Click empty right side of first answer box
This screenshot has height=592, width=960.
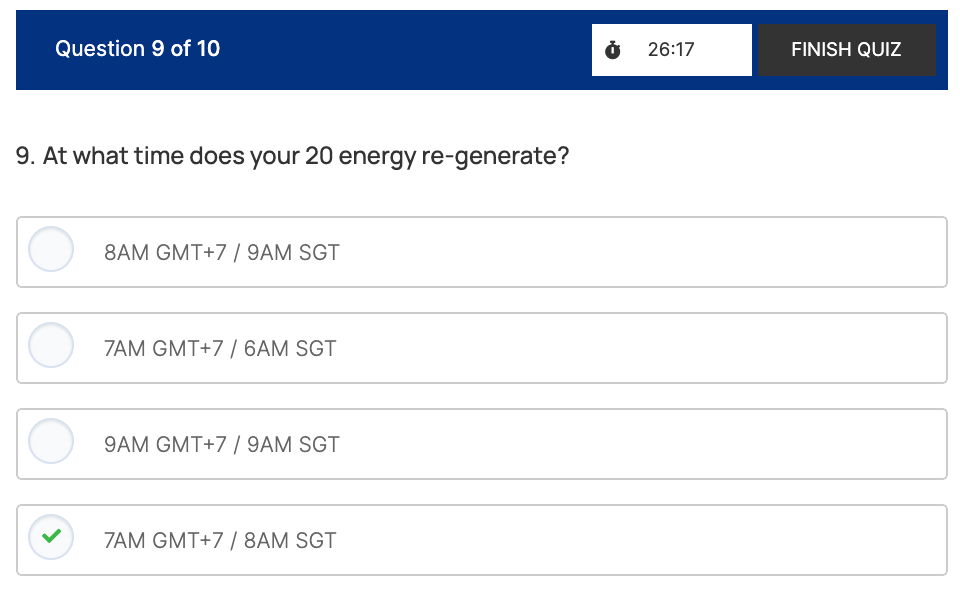coord(700,252)
